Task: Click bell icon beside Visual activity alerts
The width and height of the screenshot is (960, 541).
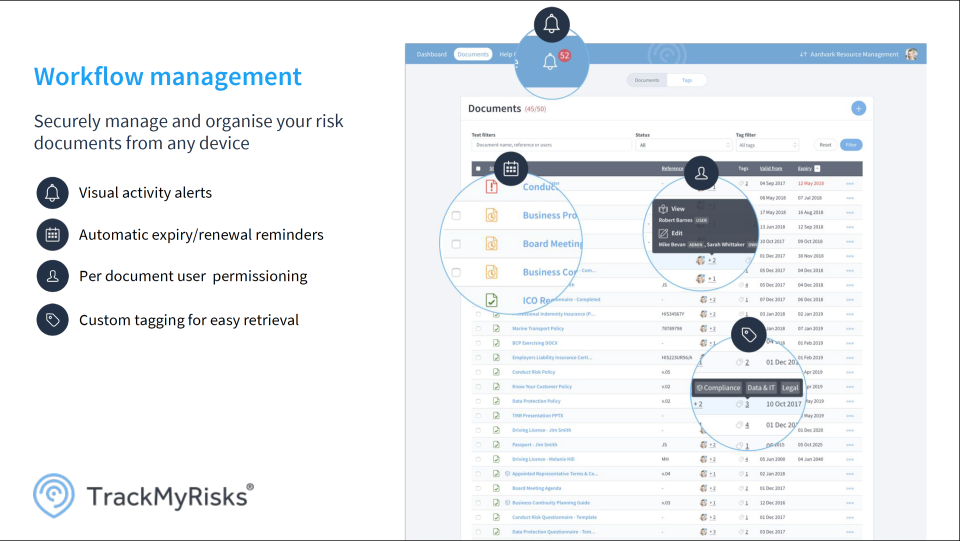Action: [x=53, y=193]
